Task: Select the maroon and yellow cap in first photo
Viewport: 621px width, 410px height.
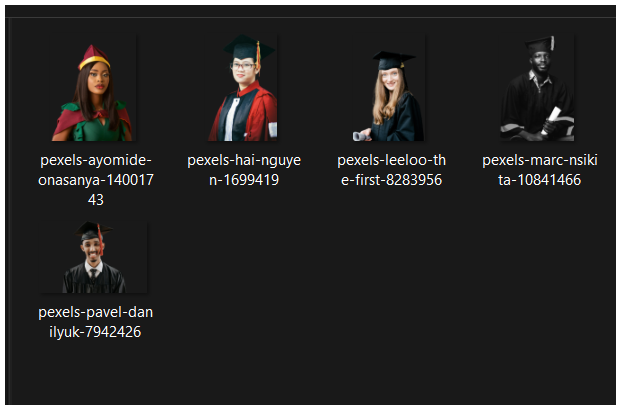Action: click(94, 57)
